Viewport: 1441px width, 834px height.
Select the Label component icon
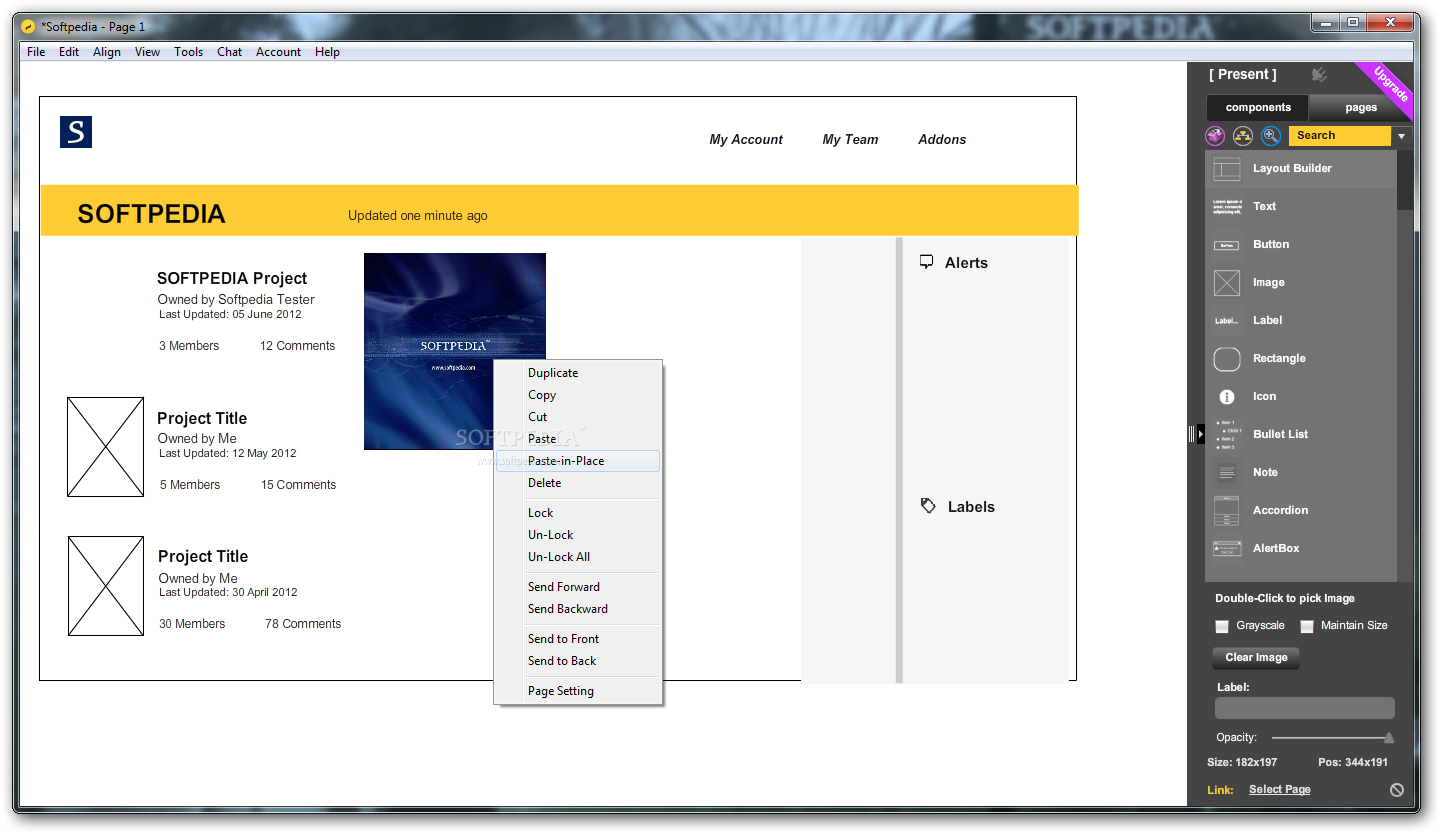1227,321
